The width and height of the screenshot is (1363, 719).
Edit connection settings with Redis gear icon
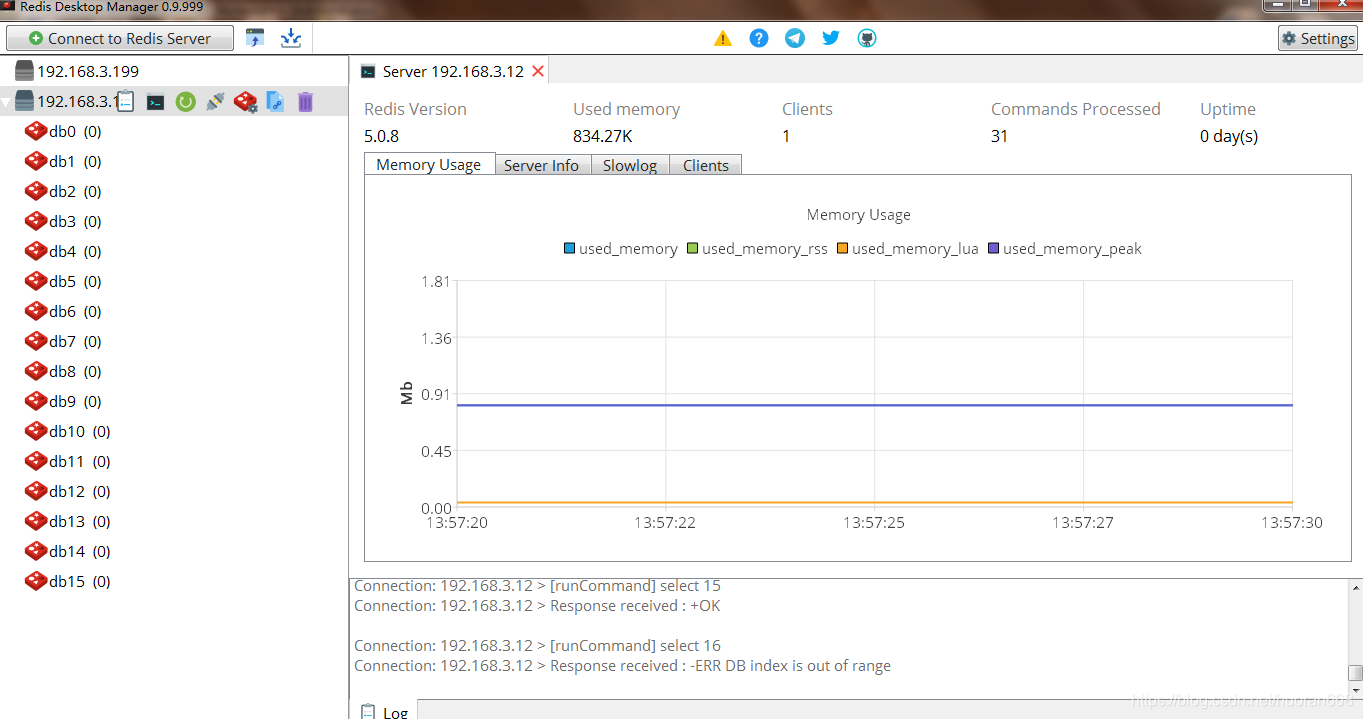(x=246, y=101)
